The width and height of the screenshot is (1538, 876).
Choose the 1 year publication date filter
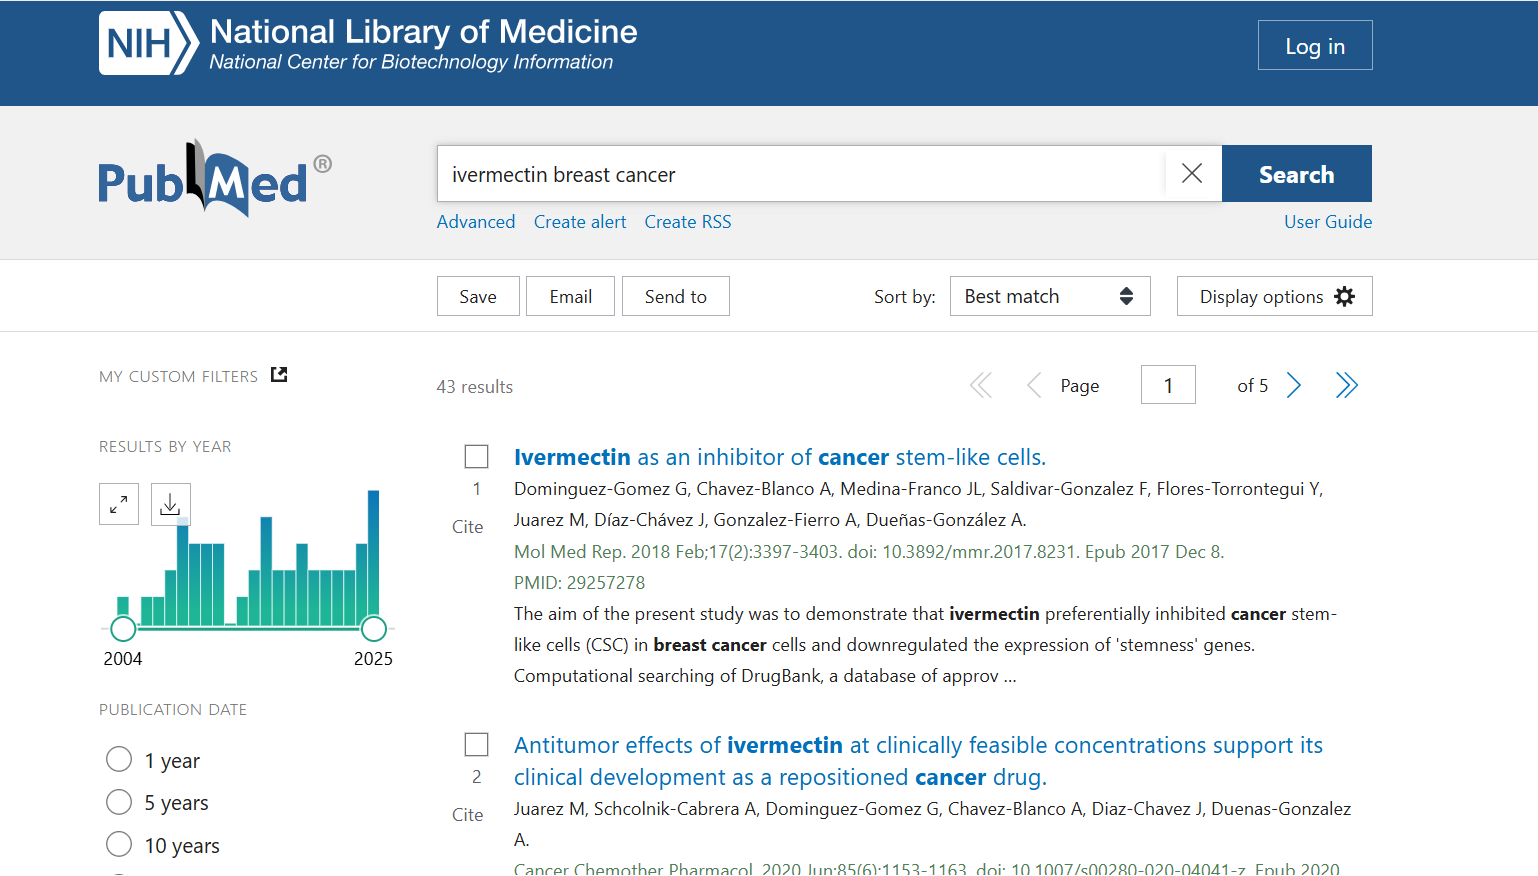pyautogui.click(x=119, y=759)
